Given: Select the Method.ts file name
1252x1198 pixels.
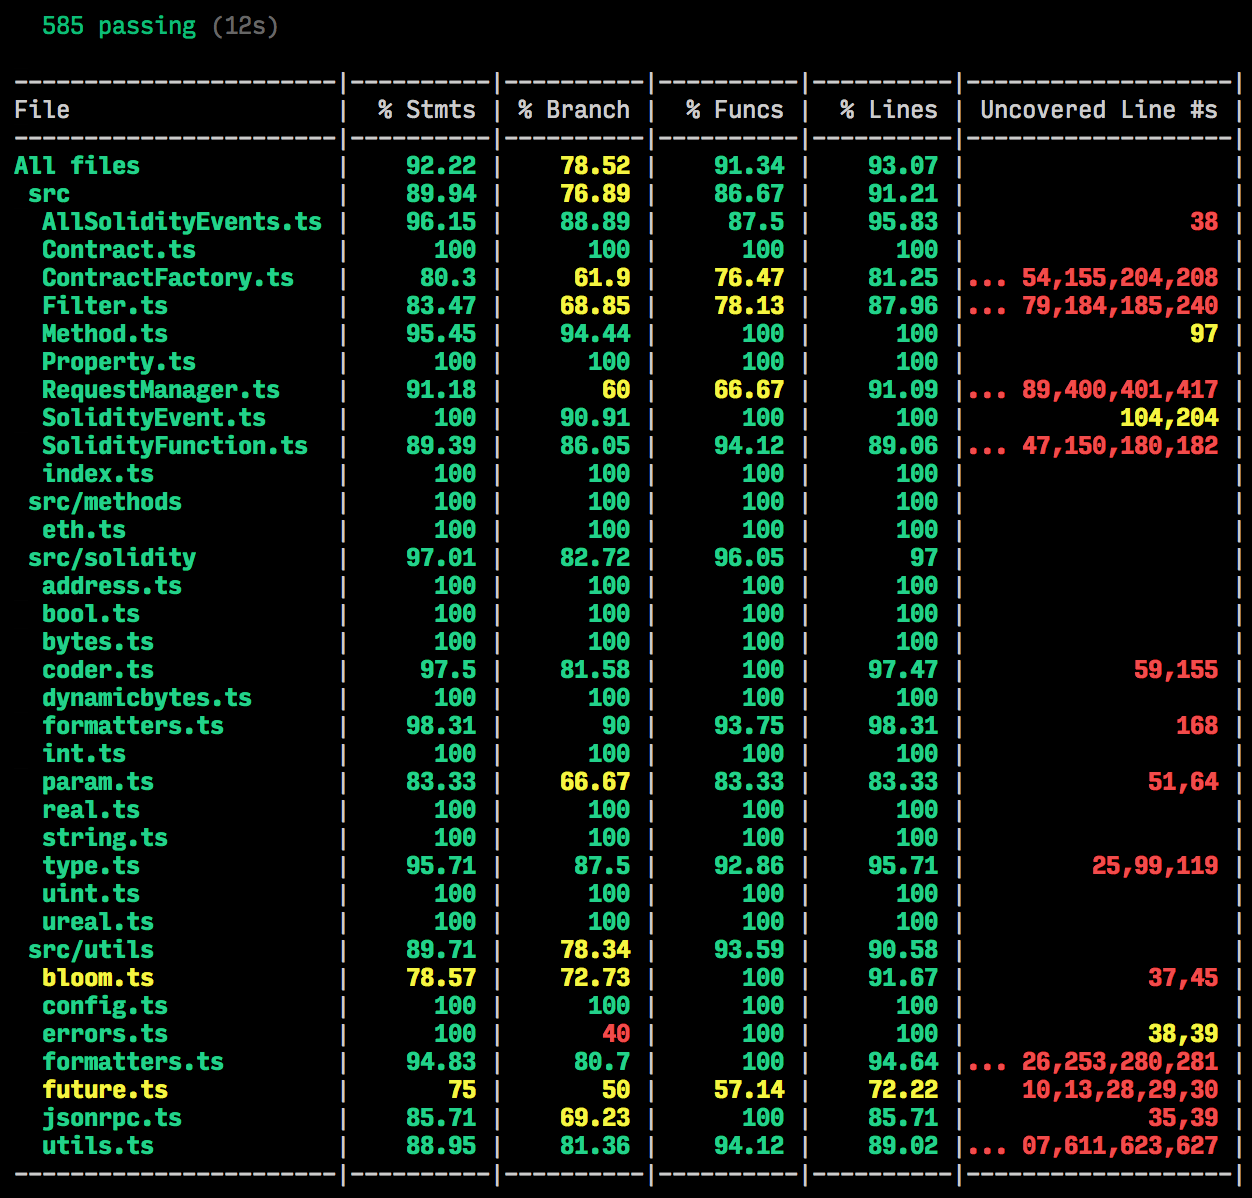Looking at the screenshot, I should coord(105,333).
